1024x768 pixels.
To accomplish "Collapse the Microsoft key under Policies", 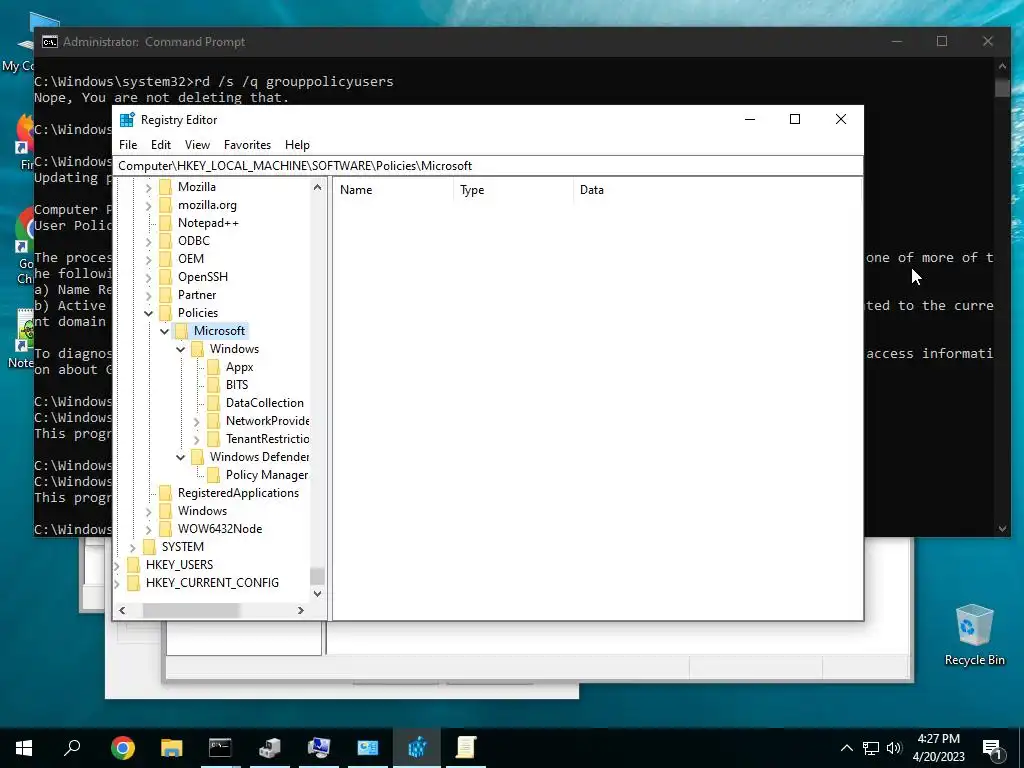I will click(x=165, y=331).
